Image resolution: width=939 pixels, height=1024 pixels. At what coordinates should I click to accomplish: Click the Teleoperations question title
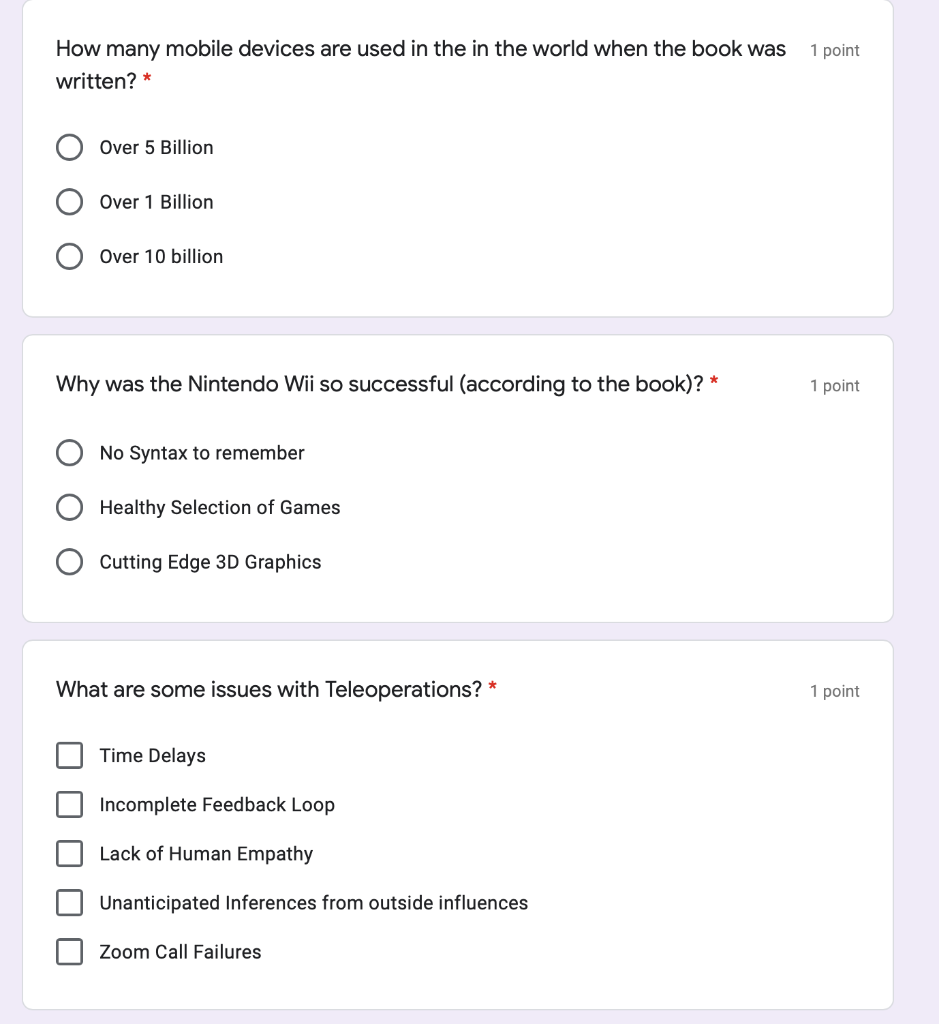click(x=268, y=690)
